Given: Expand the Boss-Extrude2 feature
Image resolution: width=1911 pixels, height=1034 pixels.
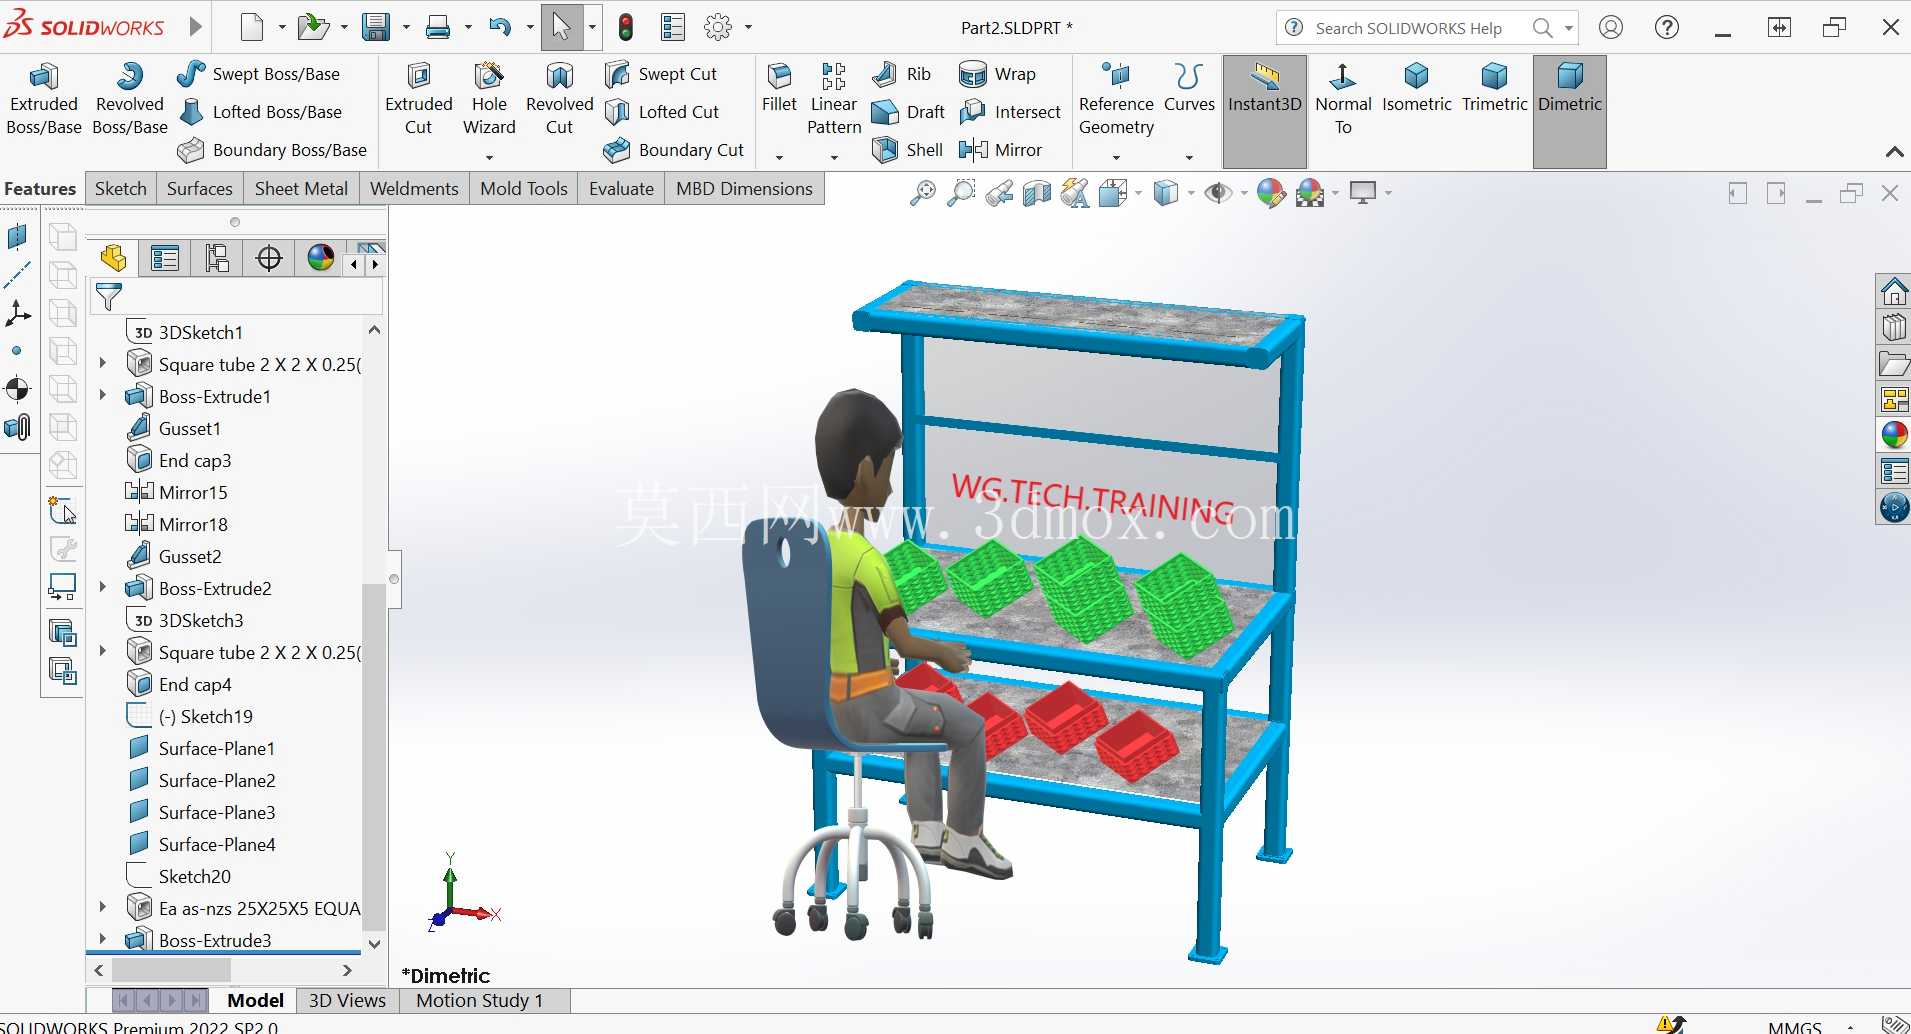Looking at the screenshot, I should (102, 588).
